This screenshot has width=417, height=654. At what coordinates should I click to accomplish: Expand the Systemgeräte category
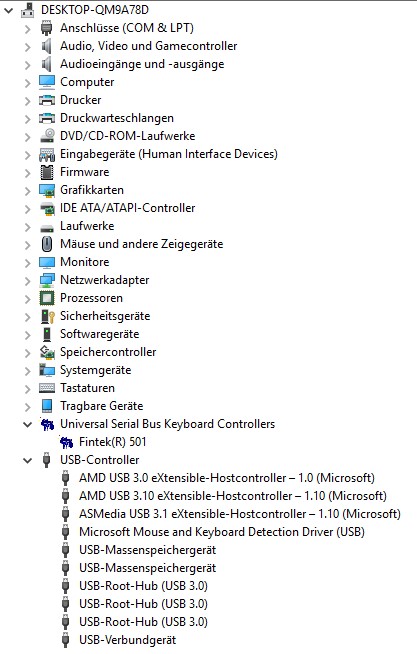[x=28, y=371]
